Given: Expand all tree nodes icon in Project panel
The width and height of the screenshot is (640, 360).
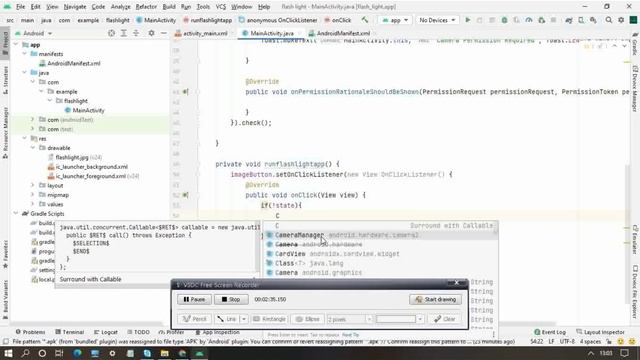Looking at the screenshot, I should 124,33.
